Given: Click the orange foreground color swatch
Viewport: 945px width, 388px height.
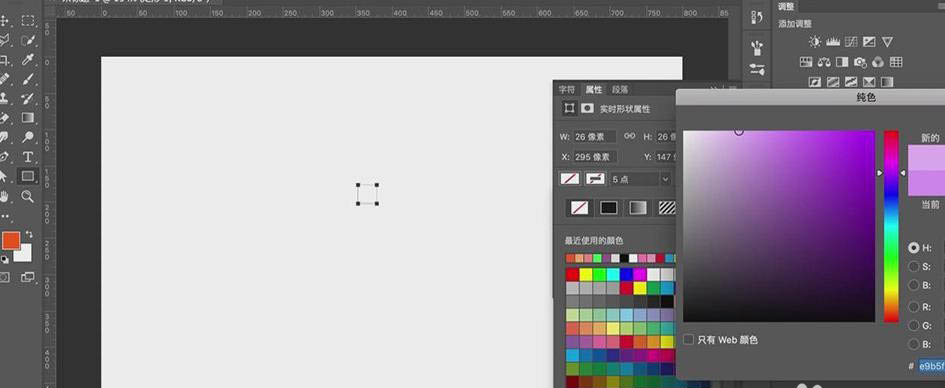Looking at the screenshot, I should pyautogui.click(x=11, y=240).
